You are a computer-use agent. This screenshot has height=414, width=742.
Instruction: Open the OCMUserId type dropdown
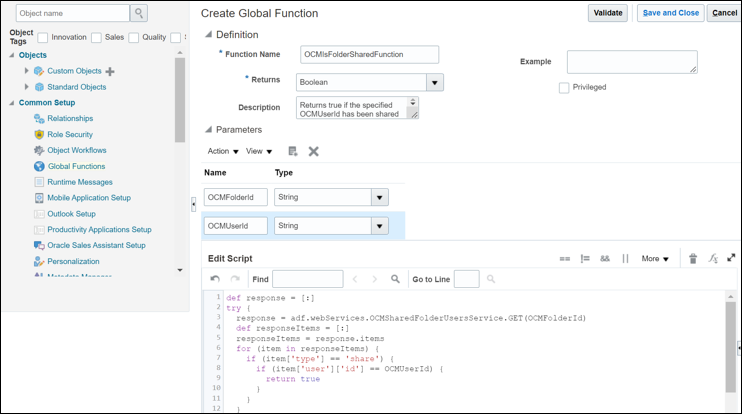pyautogui.click(x=380, y=226)
